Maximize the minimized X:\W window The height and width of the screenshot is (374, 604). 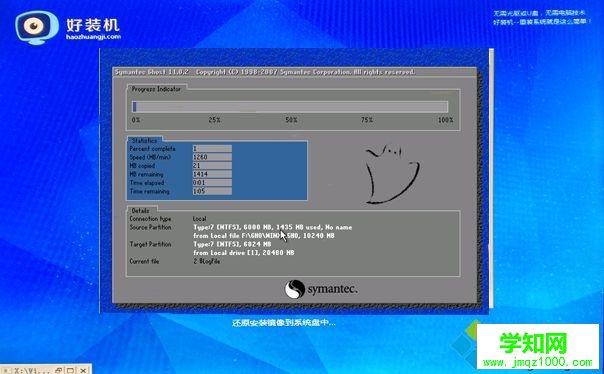point(70,370)
